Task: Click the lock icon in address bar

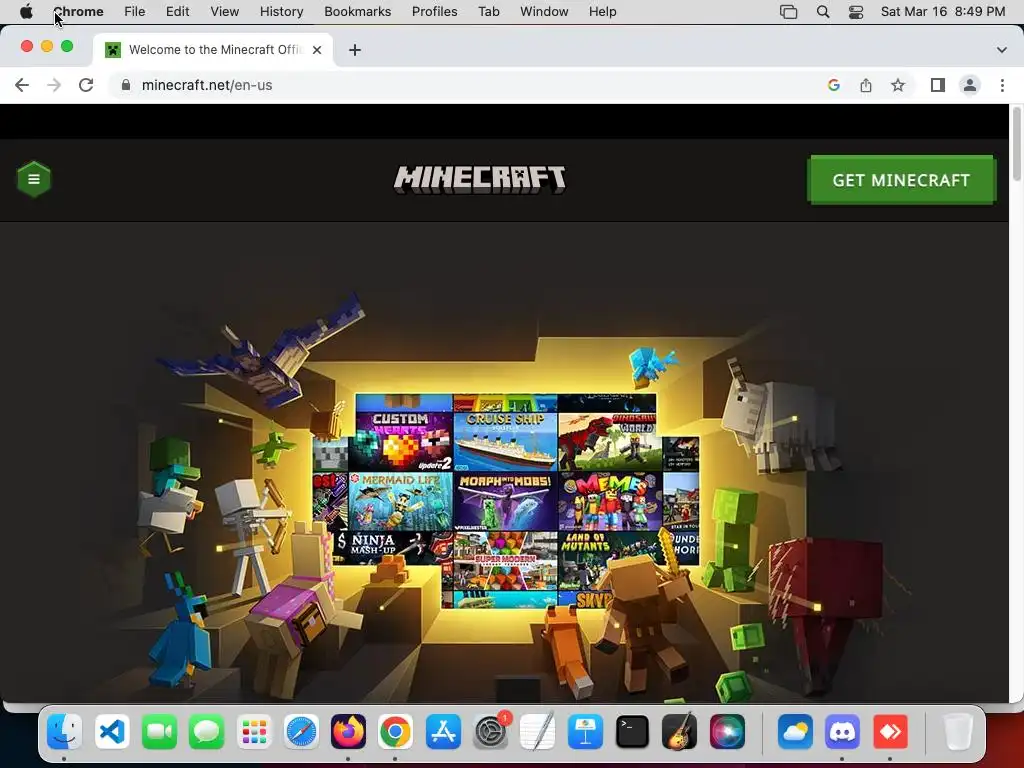Action: (126, 85)
